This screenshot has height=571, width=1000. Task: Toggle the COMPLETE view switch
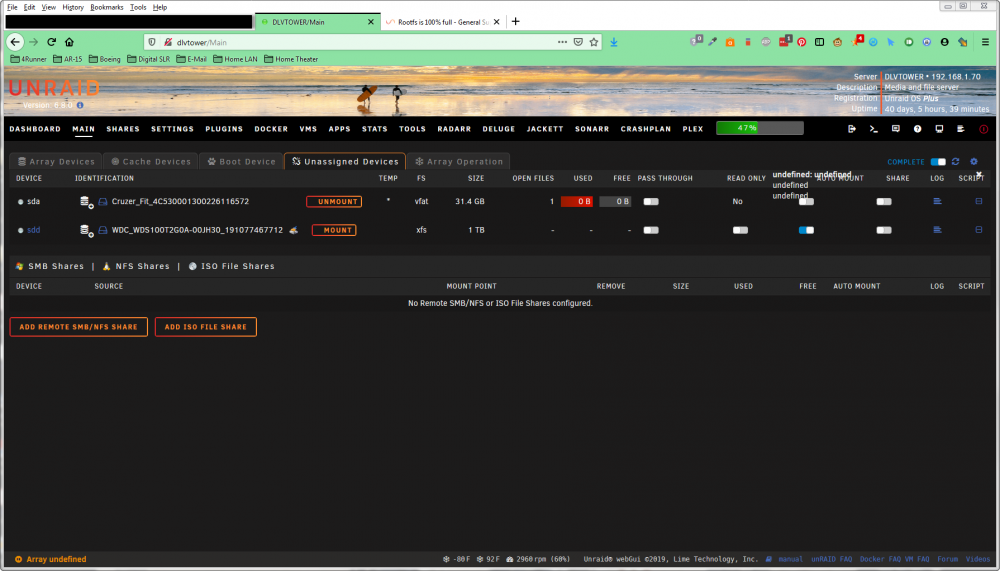coord(938,162)
